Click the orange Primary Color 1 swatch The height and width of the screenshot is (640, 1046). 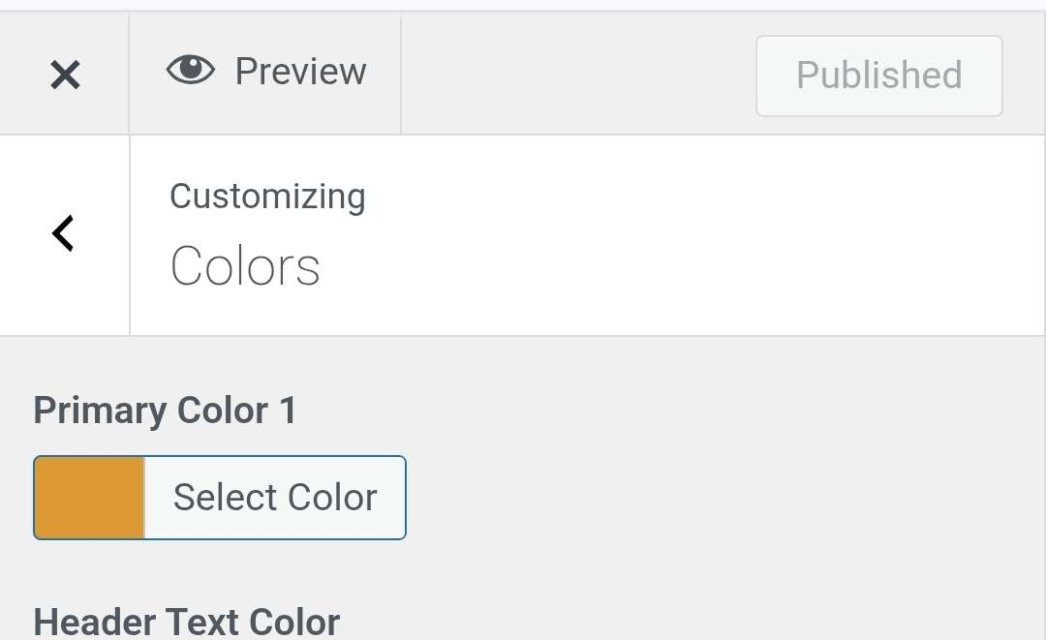(x=90, y=498)
